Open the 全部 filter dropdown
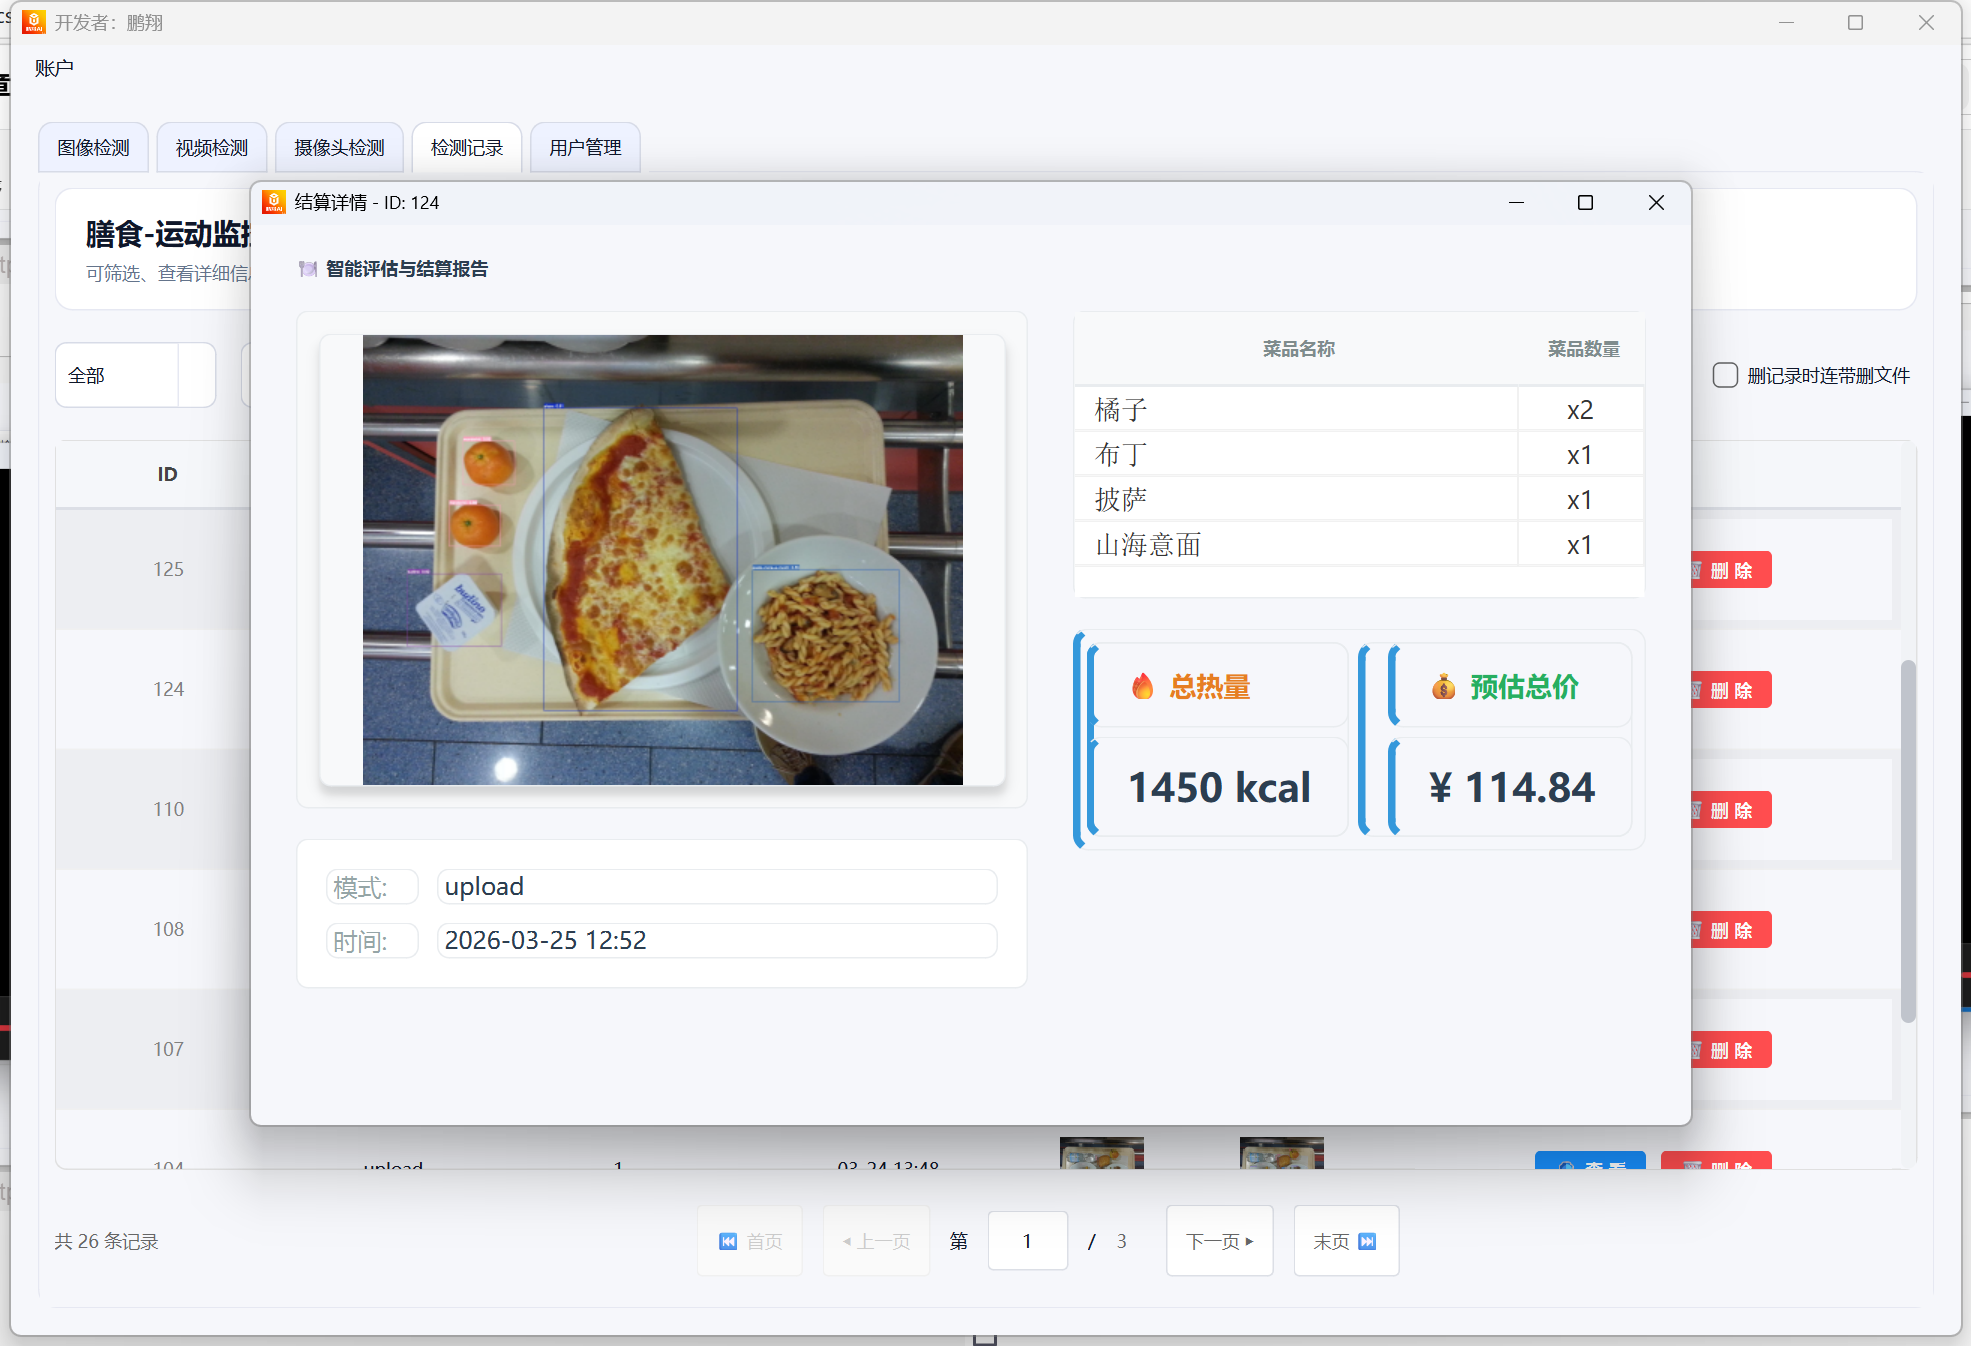 (135, 375)
